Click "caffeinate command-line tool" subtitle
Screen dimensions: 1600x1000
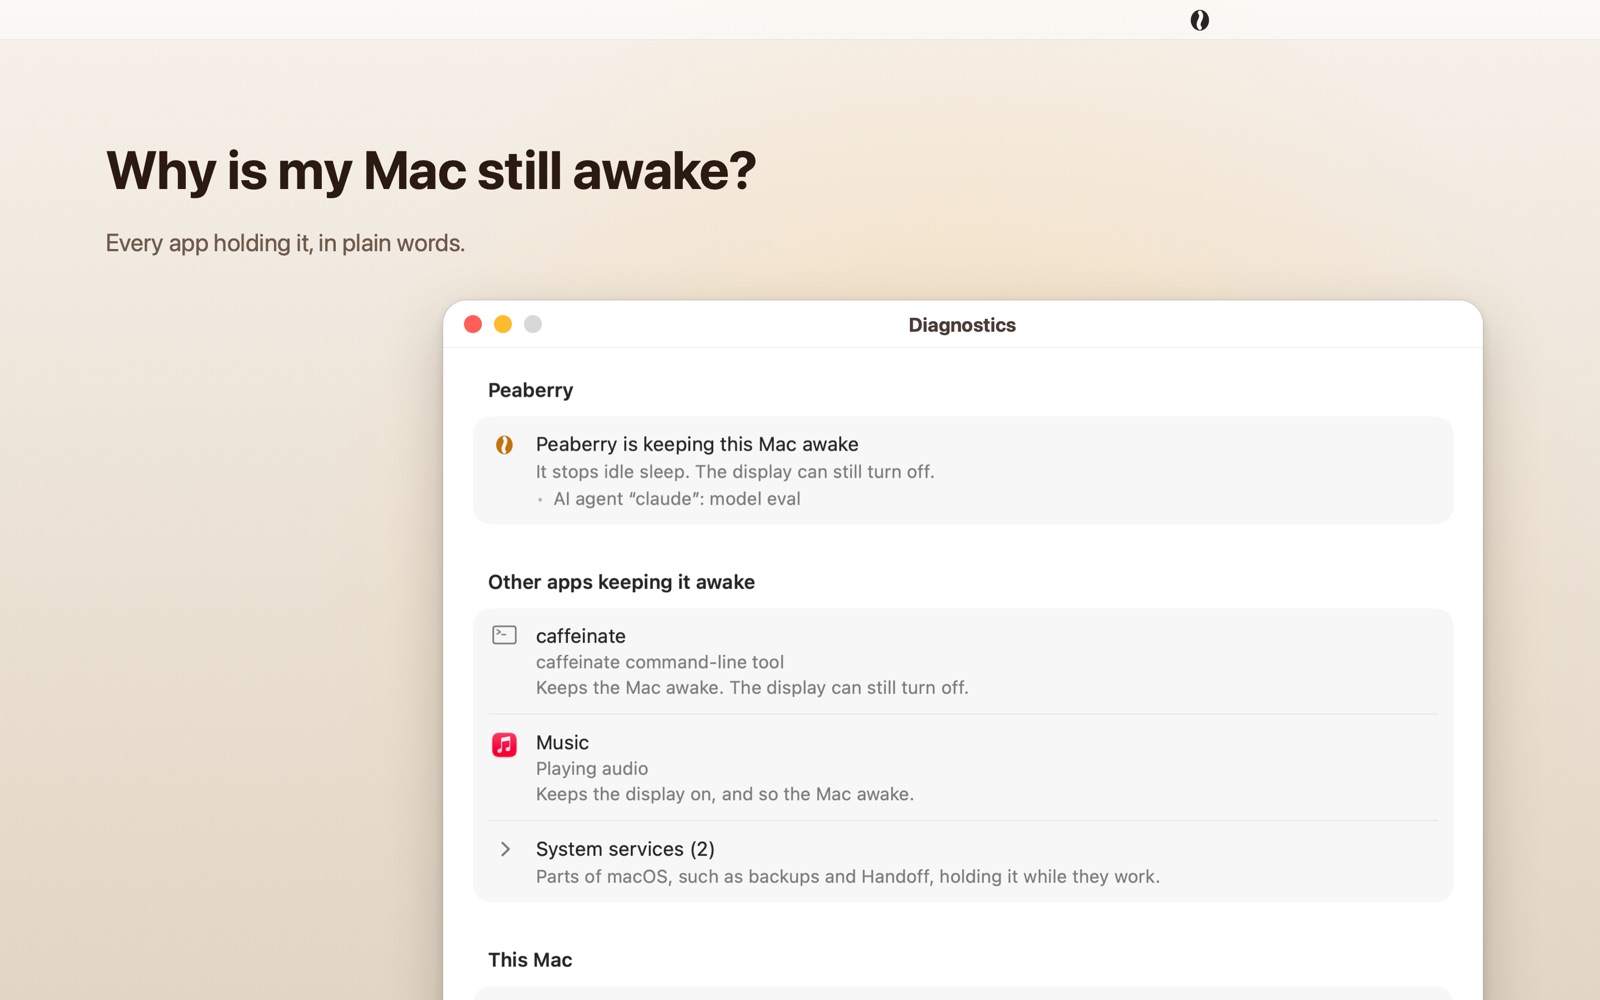[660, 662]
